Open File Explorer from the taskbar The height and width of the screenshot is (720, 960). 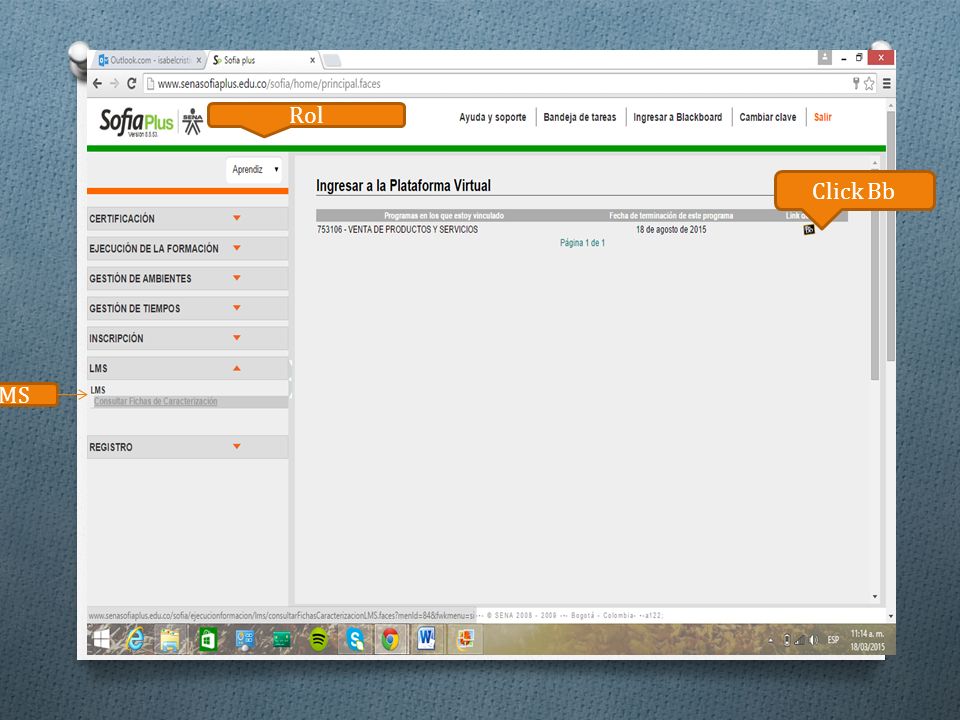pyautogui.click(x=170, y=640)
